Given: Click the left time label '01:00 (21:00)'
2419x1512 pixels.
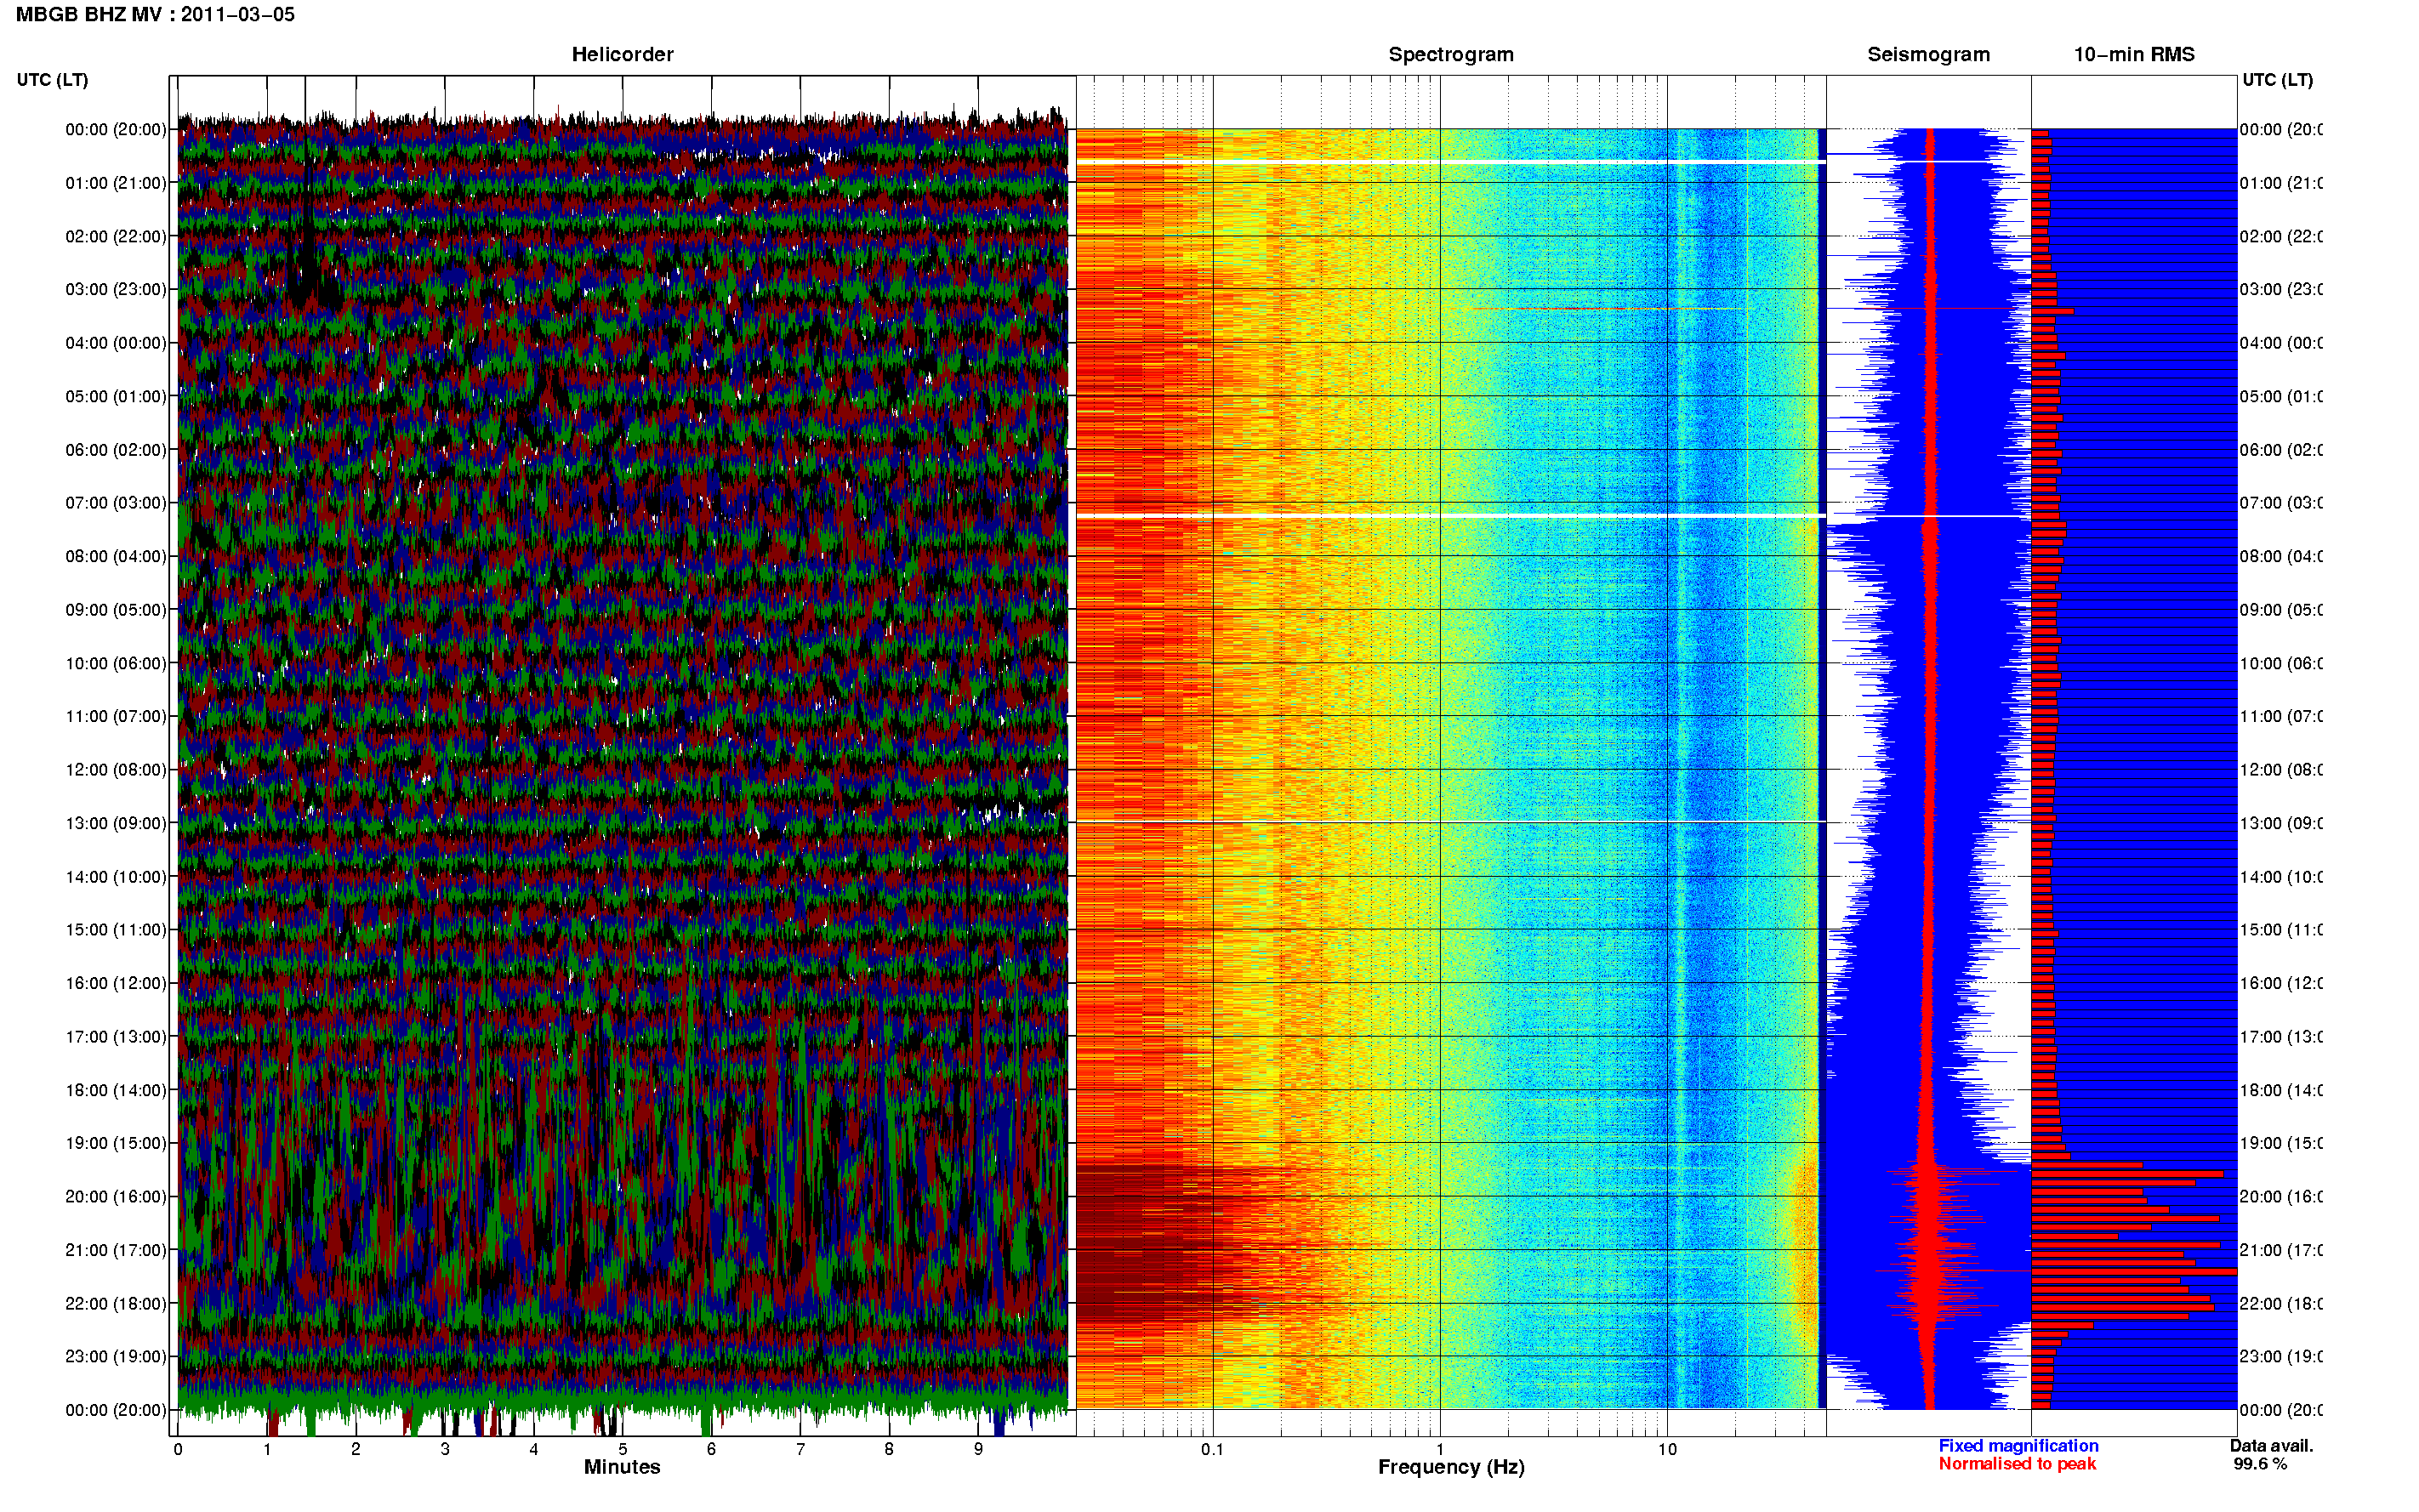Looking at the screenshot, I should 116,182.
